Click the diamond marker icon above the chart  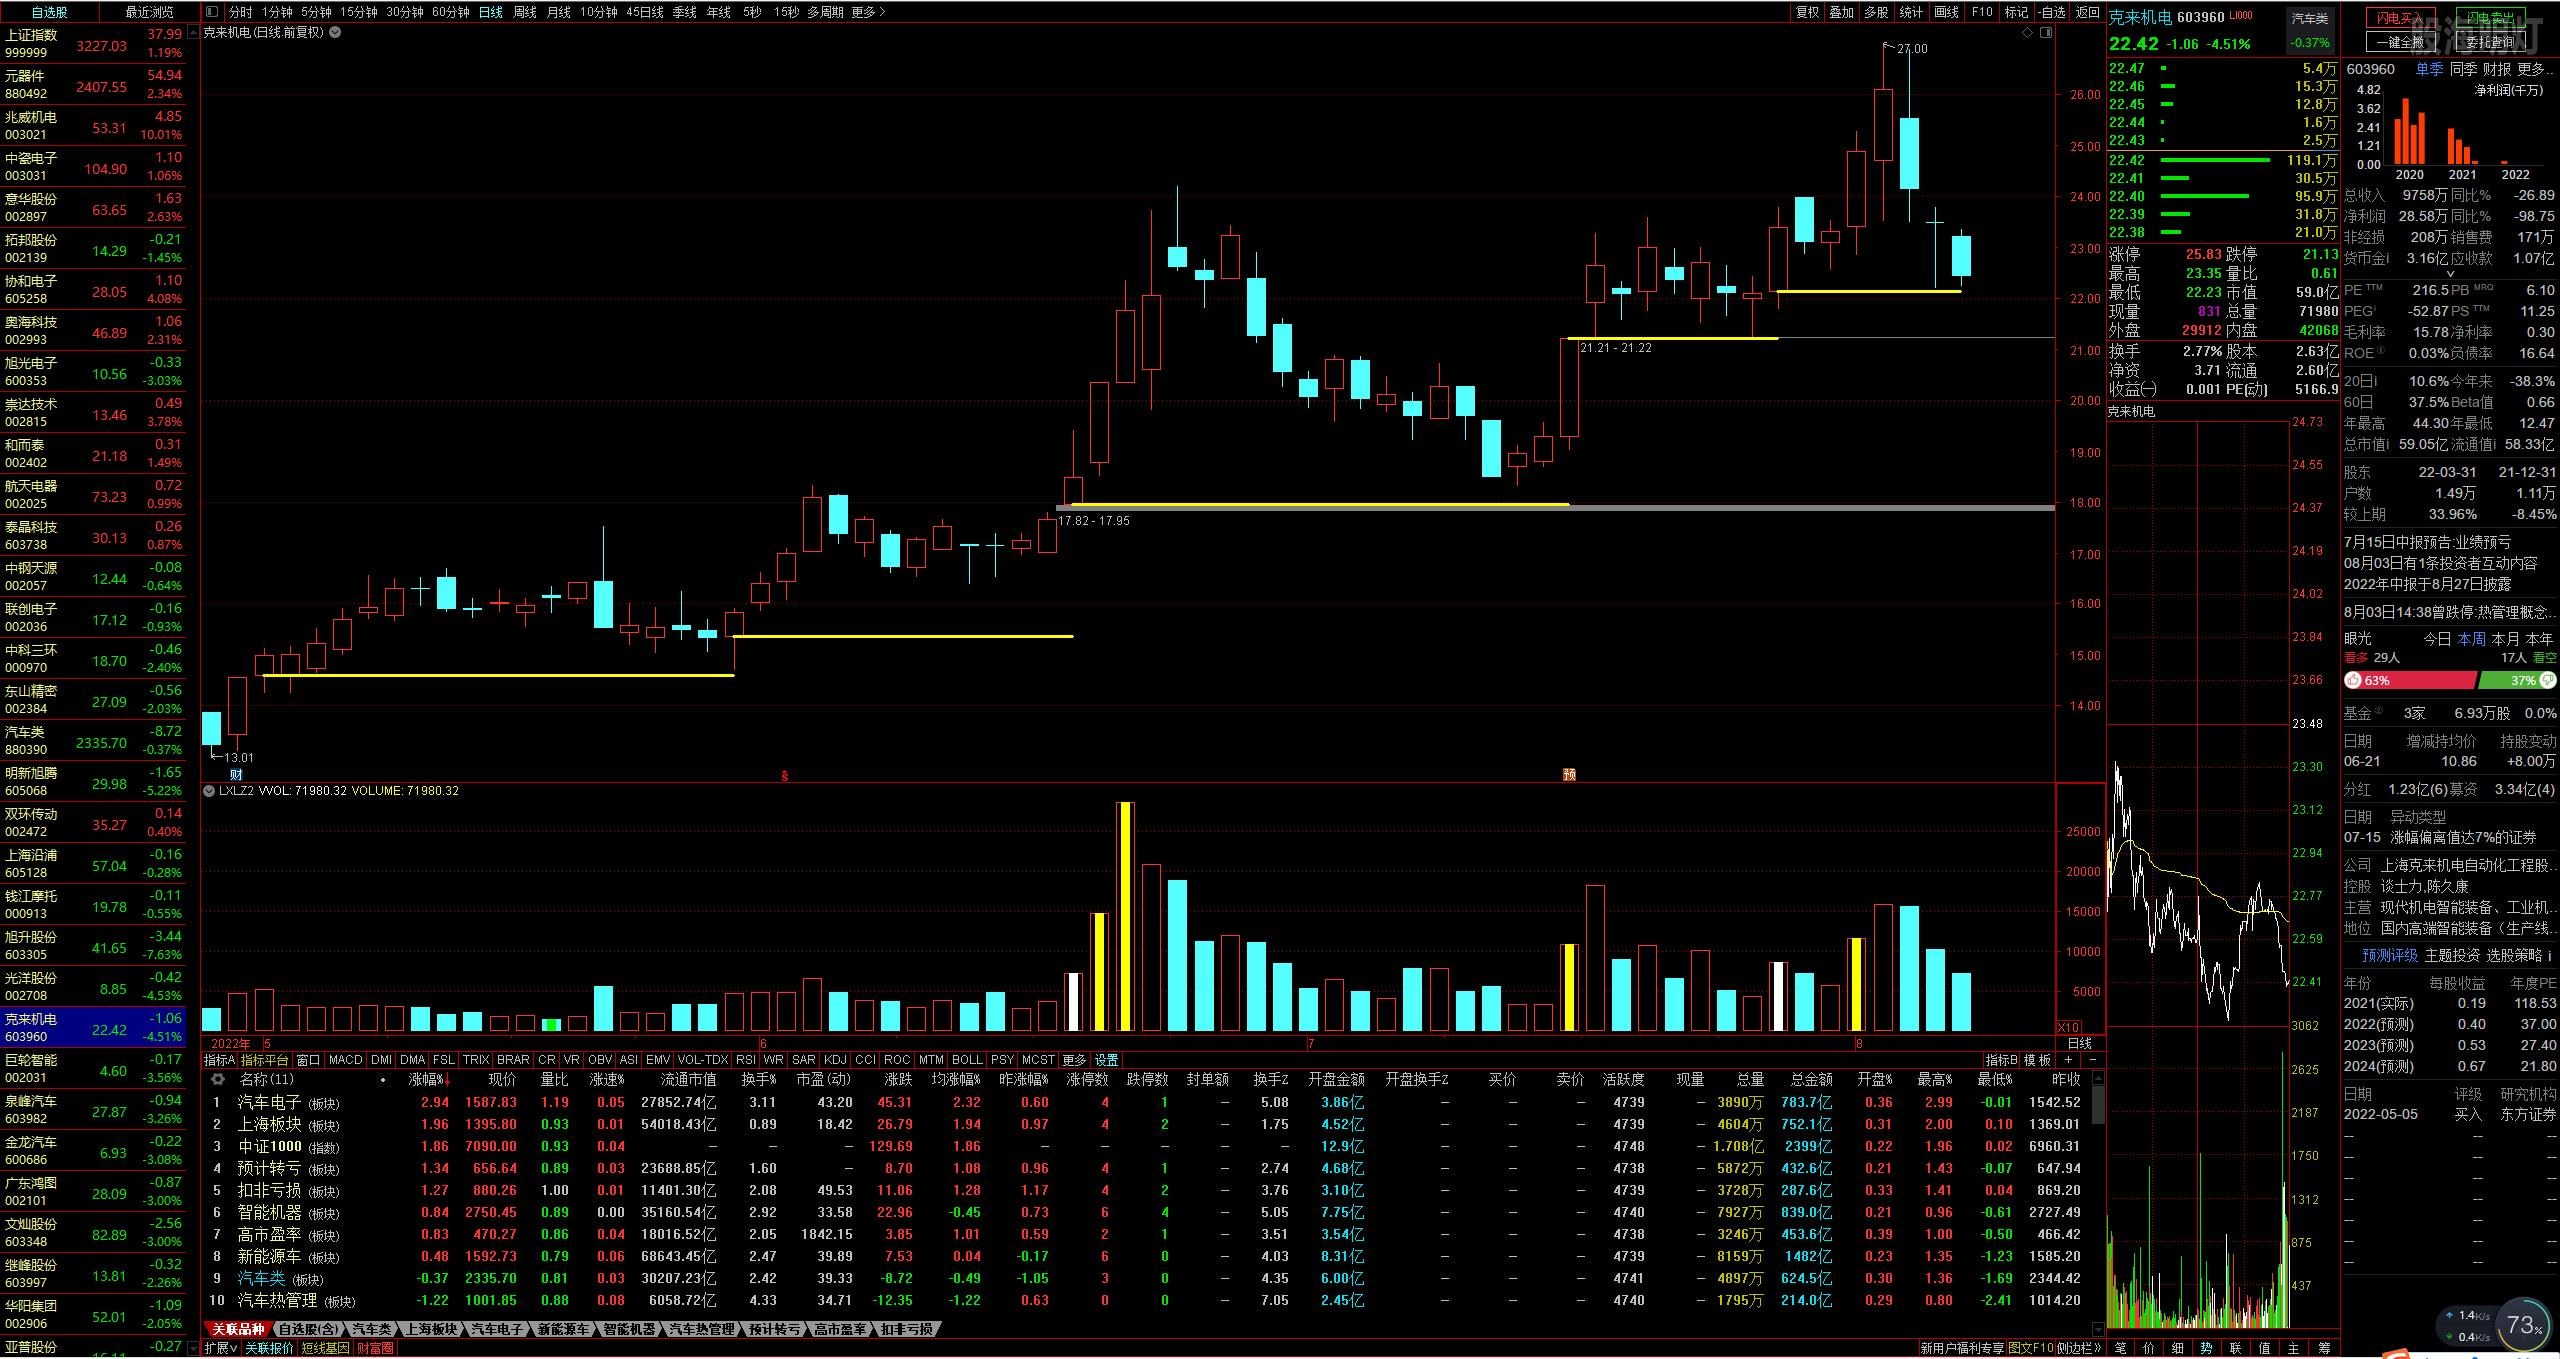2027,33
